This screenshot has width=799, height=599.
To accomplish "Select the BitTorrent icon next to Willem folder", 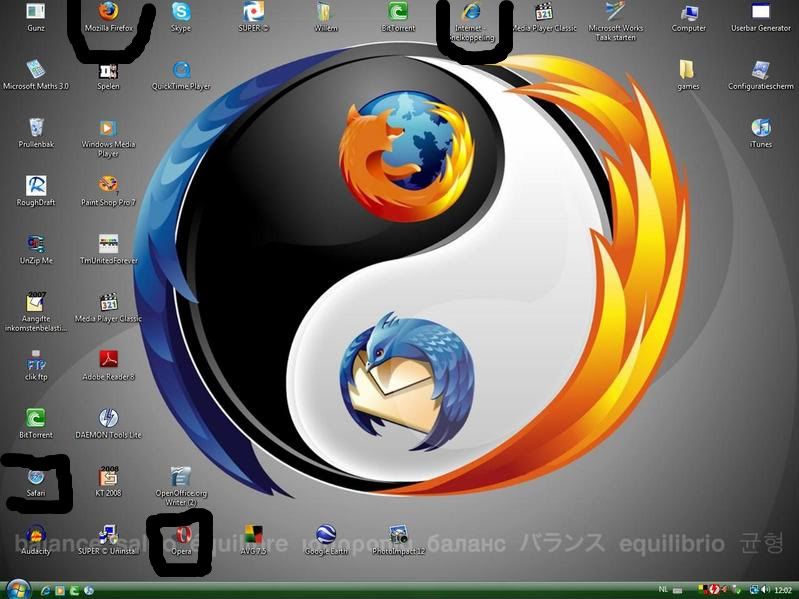I will pyautogui.click(x=398, y=17).
